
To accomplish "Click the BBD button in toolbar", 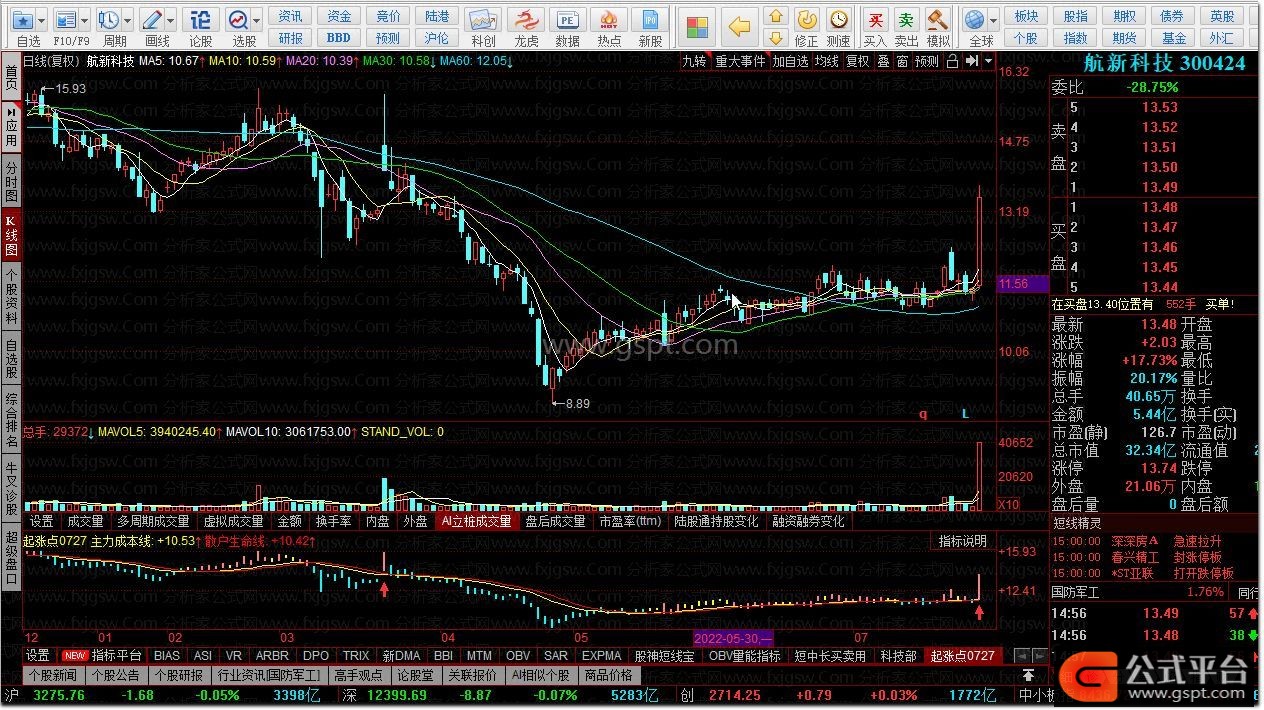I will pos(339,38).
